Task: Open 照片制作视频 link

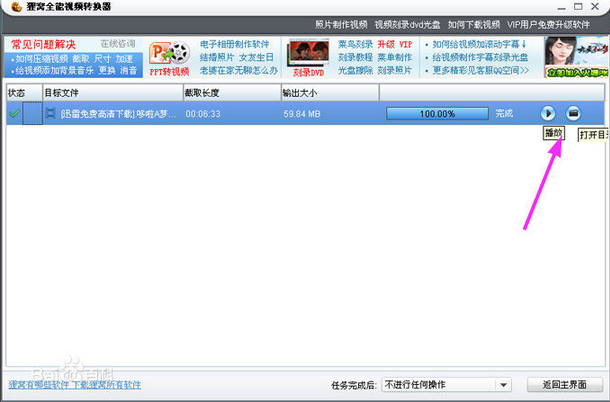Action: pos(341,25)
